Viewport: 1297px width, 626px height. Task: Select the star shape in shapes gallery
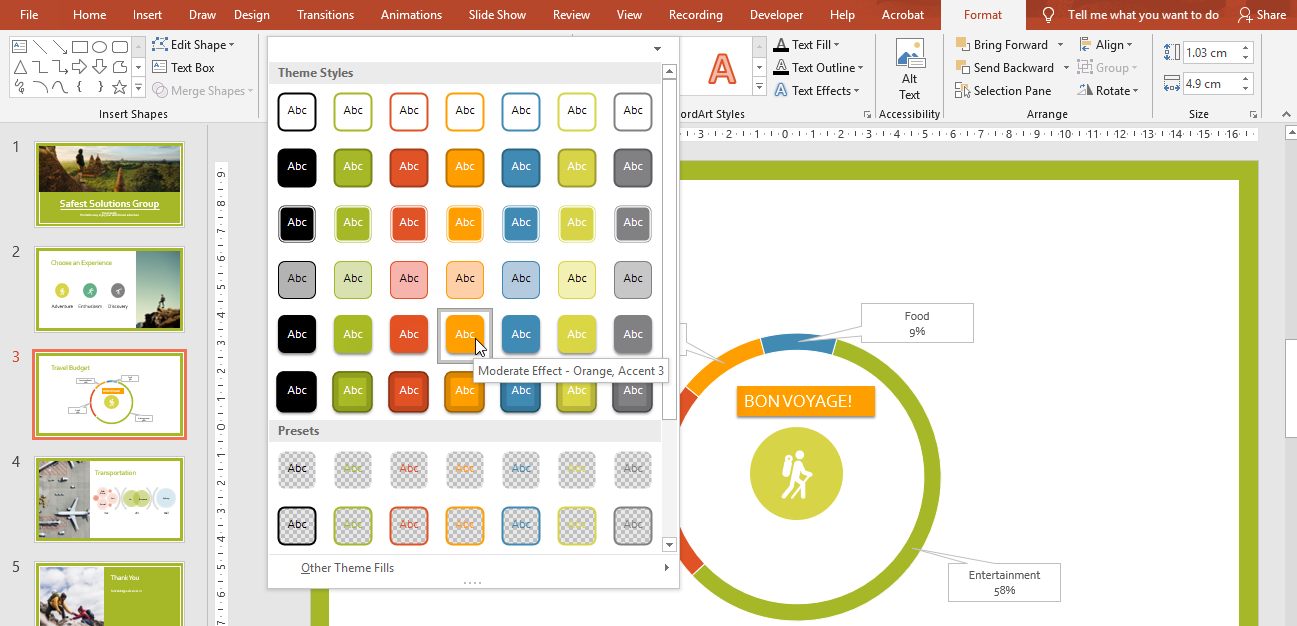[119, 87]
